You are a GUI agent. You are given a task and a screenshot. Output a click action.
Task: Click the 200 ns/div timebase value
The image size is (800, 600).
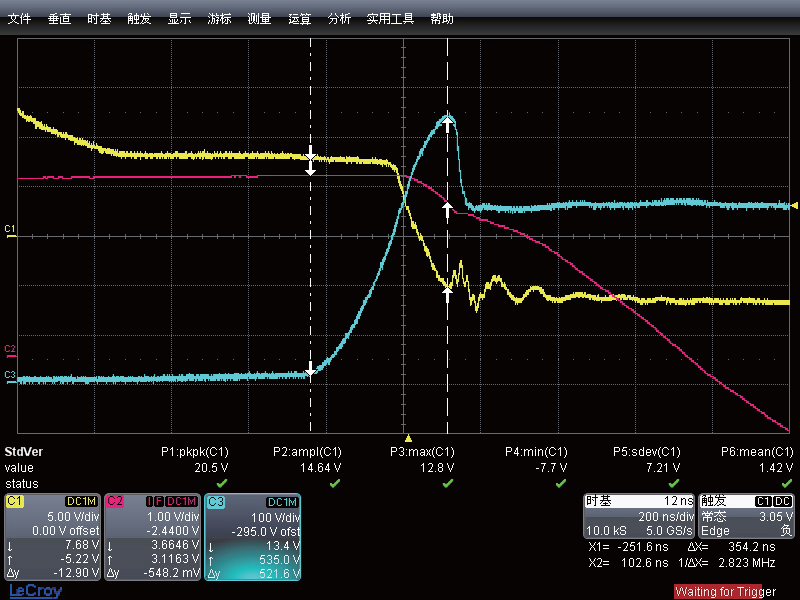[666, 516]
